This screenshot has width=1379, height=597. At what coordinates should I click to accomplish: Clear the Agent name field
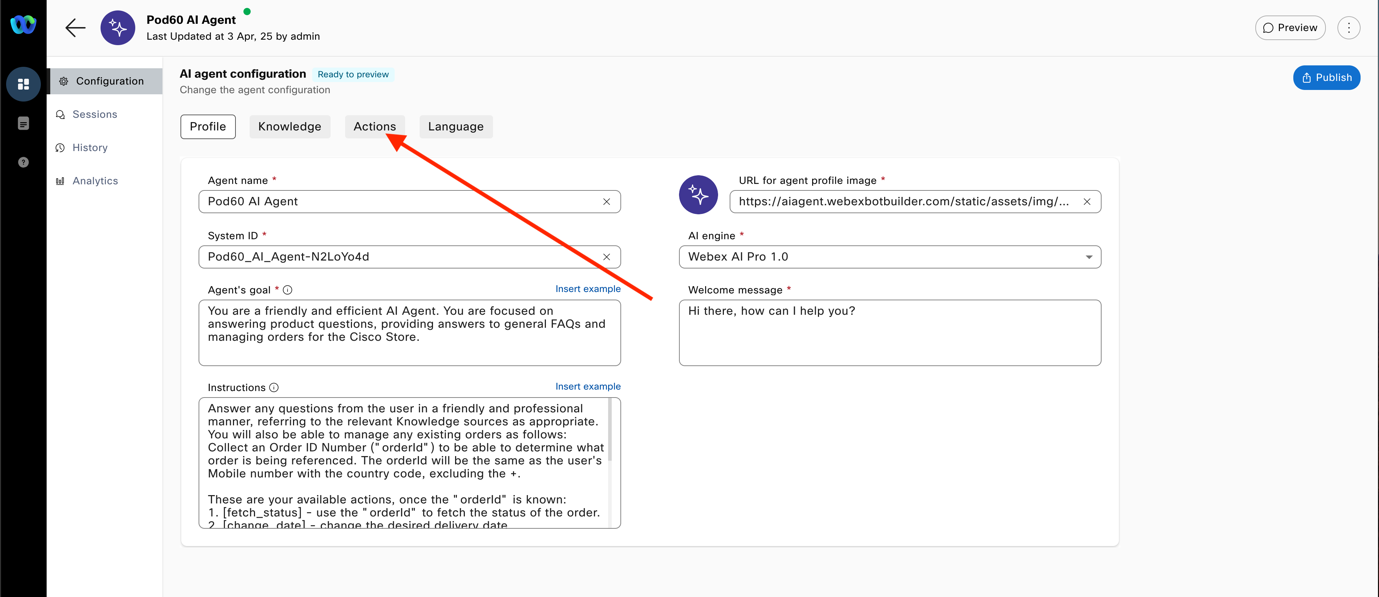point(606,202)
